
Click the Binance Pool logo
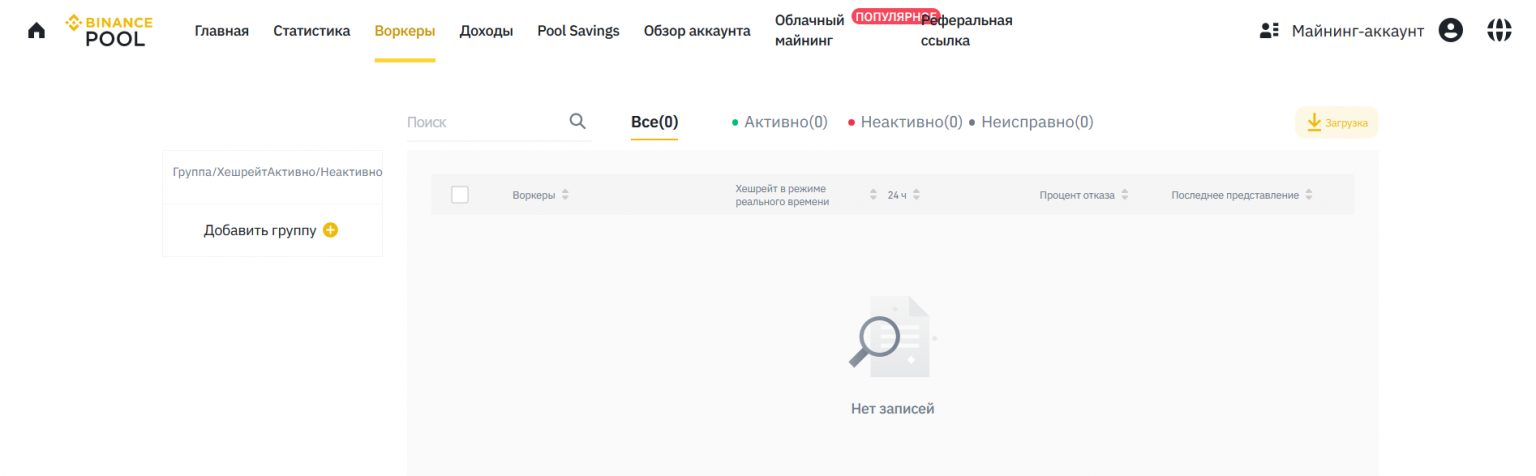(x=110, y=30)
